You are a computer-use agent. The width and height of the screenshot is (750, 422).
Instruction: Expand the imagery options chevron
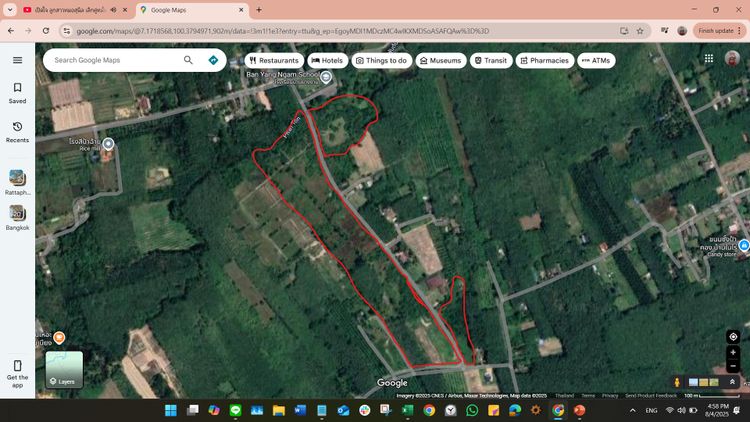coord(732,382)
